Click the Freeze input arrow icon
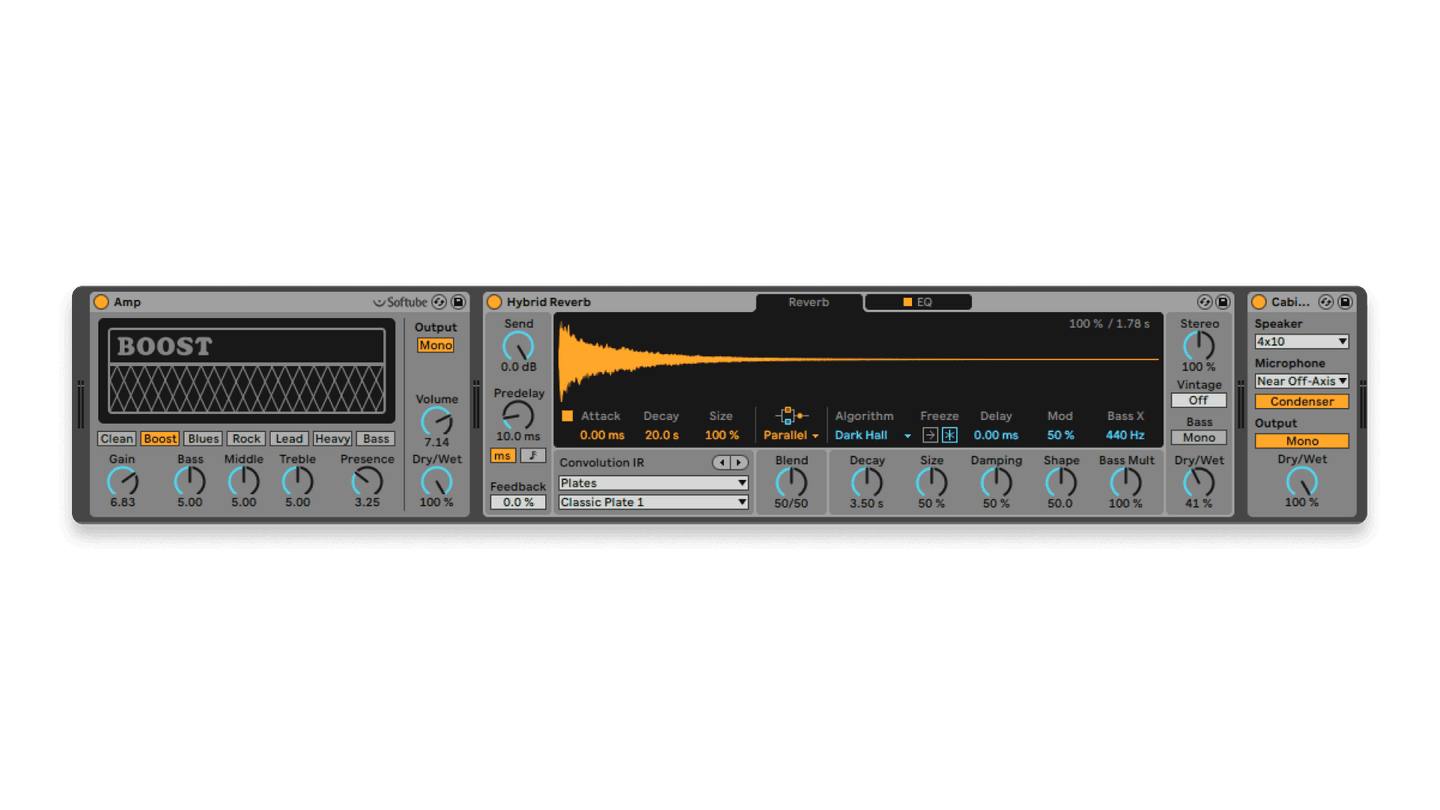1440x810 pixels. coord(931,434)
